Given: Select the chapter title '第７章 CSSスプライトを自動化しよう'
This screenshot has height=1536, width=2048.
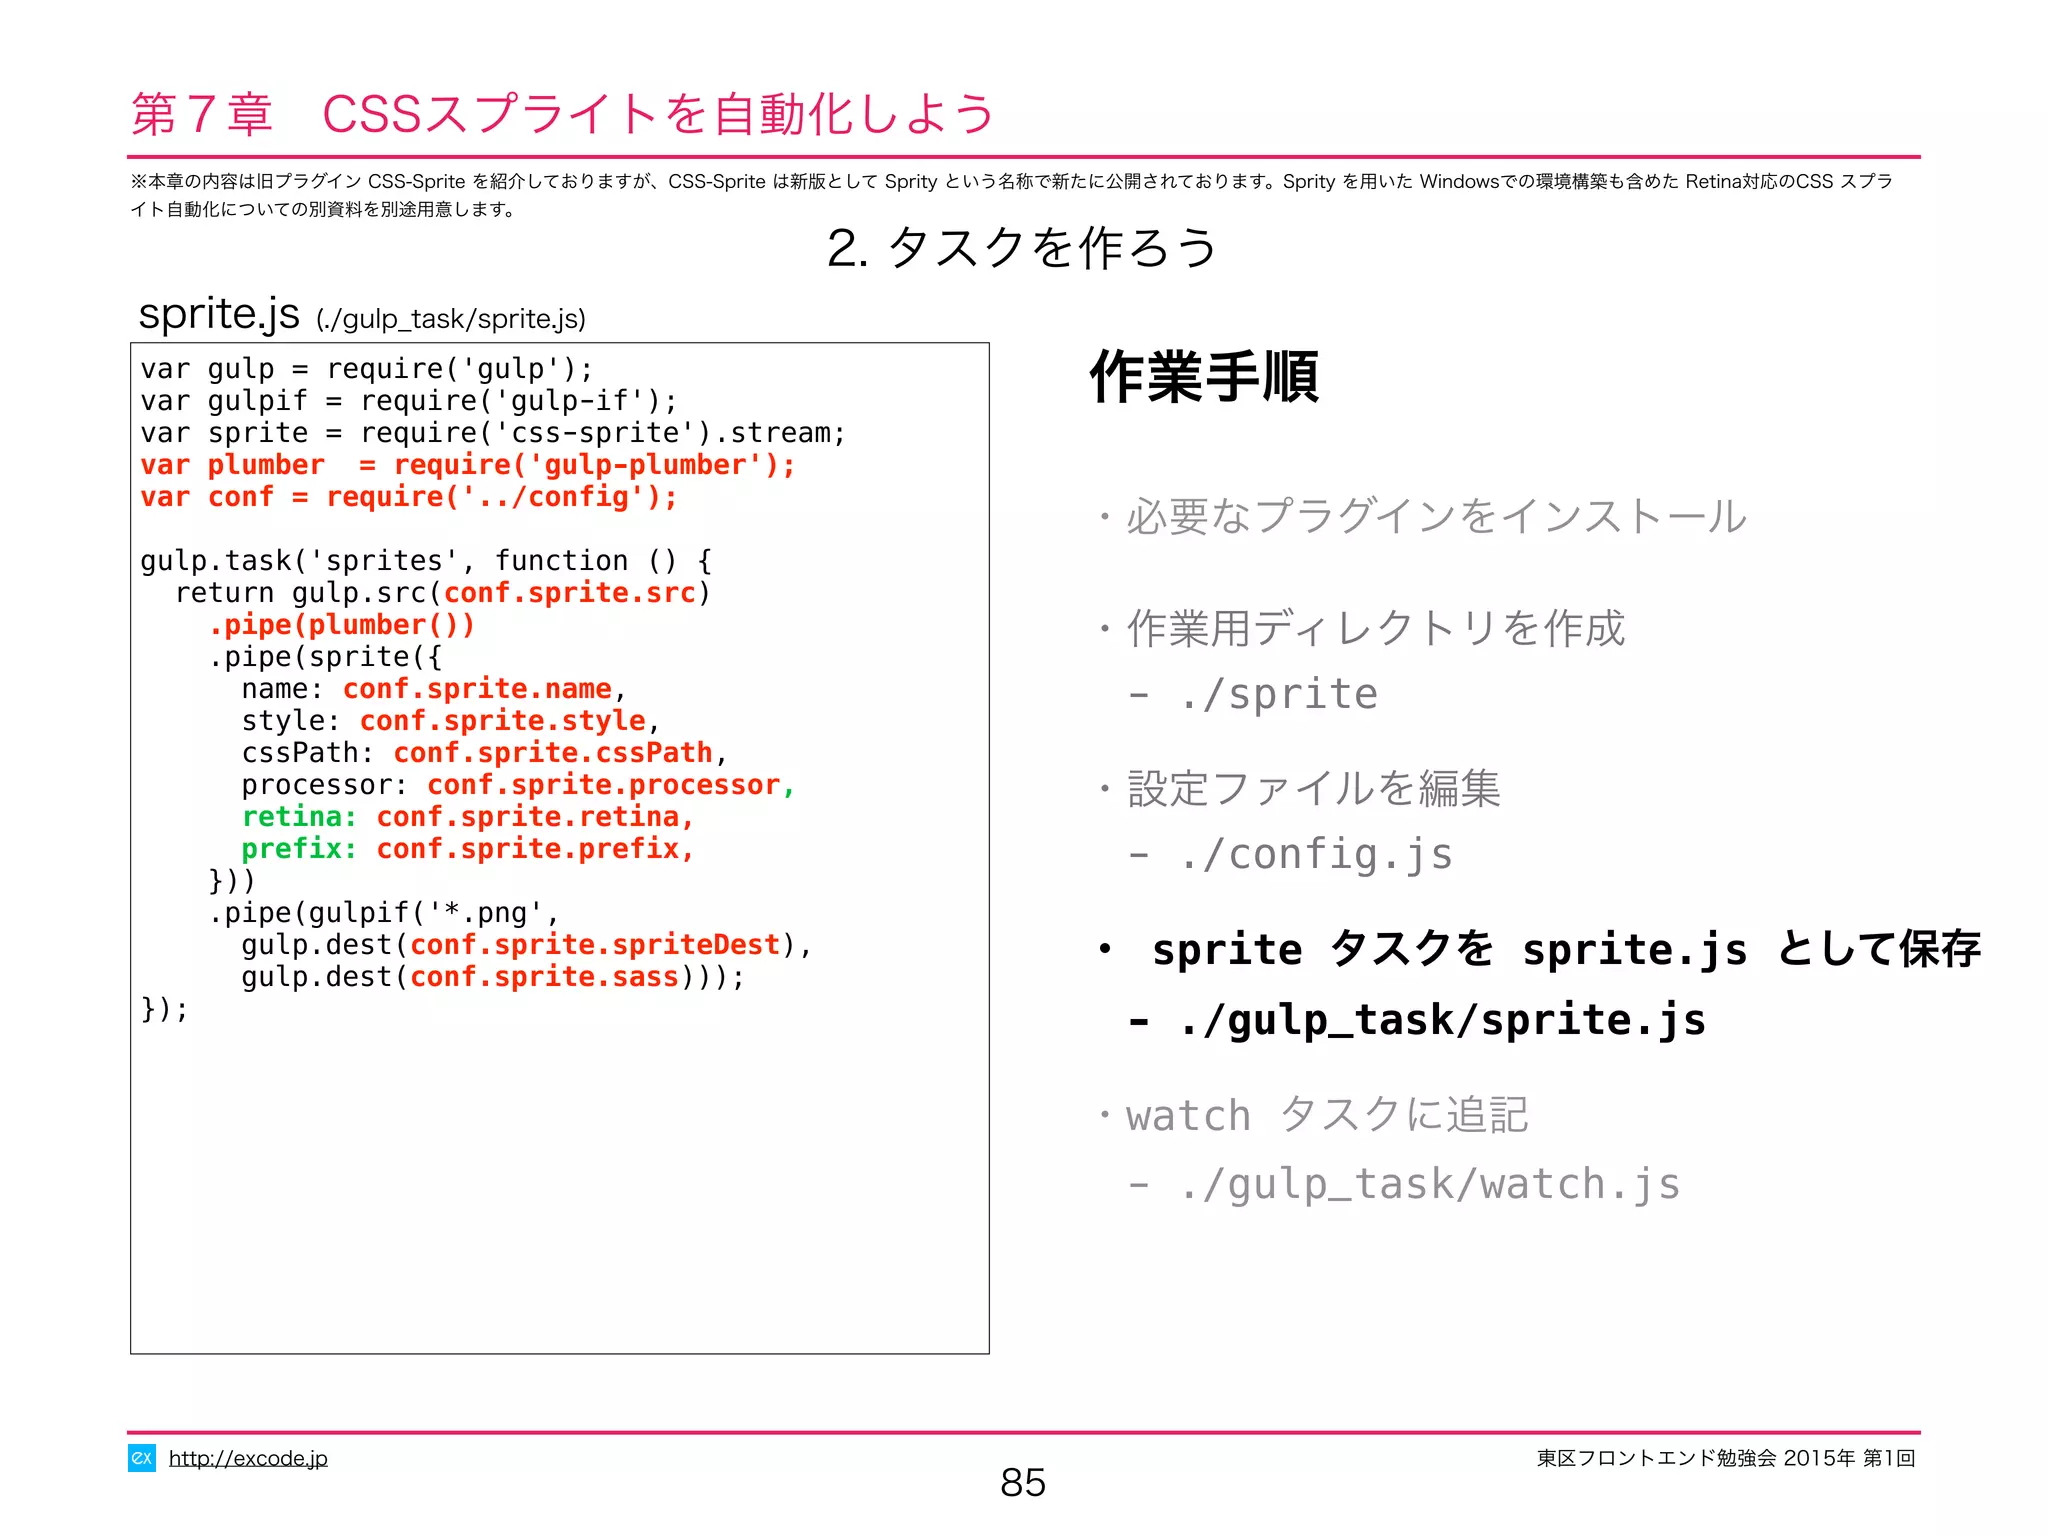Looking at the screenshot, I should [x=563, y=113].
